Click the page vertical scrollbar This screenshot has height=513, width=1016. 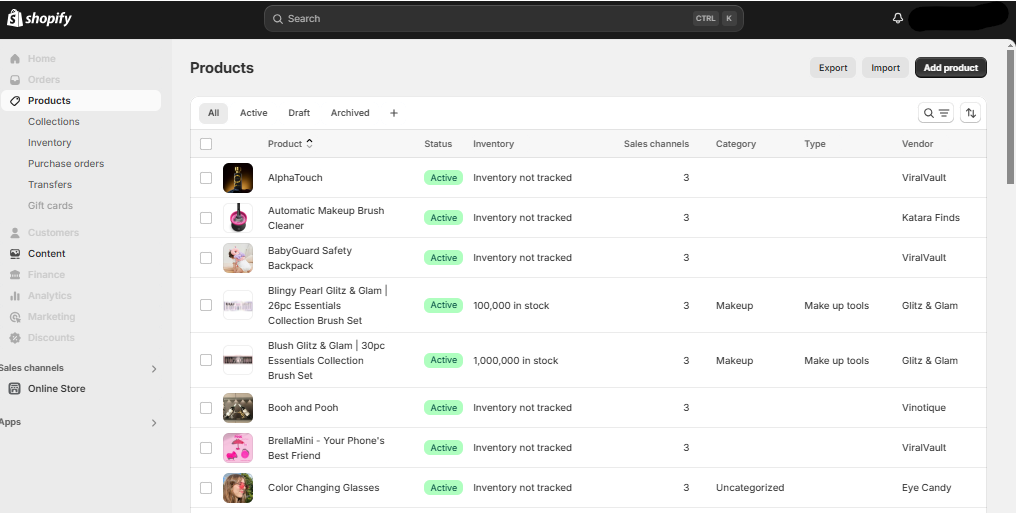coord(1011,117)
